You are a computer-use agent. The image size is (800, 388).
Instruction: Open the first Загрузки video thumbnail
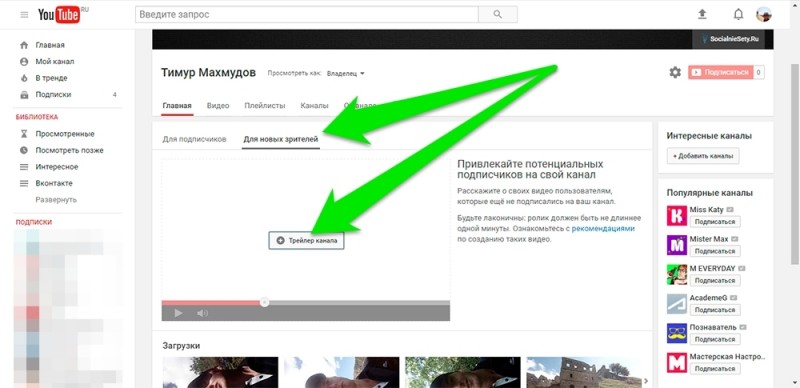click(x=220, y=372)
